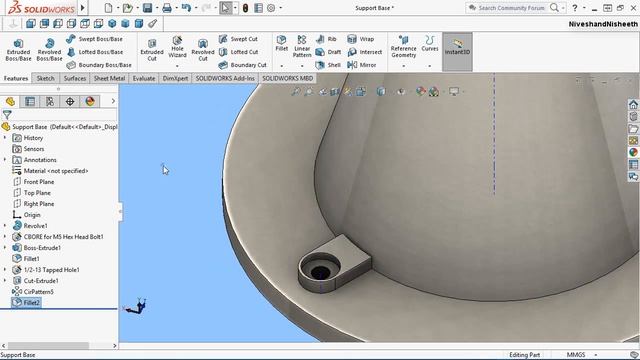Open the Hole Wizard dropdown arrow
Image resolution: width=640 pixels, height=360 pixels.
pyautogui.click(x=177, y=66)
